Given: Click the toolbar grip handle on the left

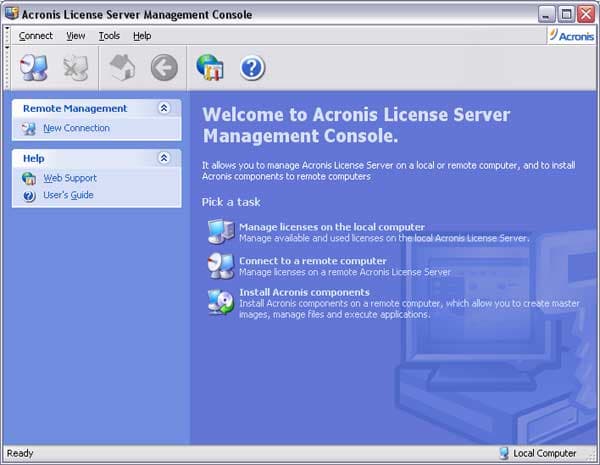Looking at the screenshot, I should (7, 67).
